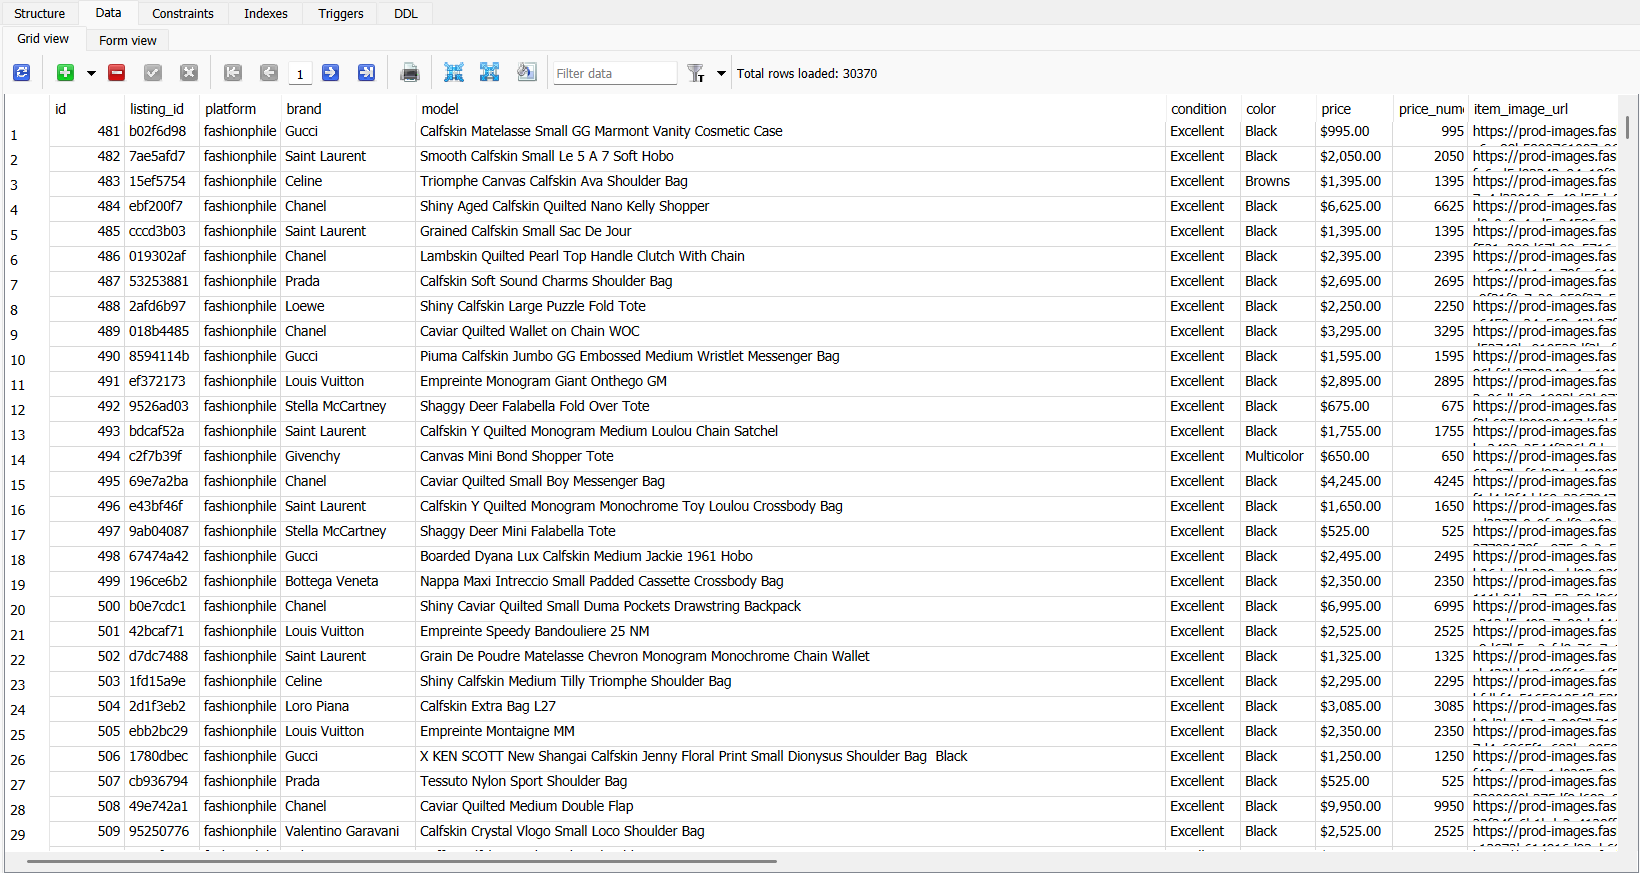Switch to Form view
The width and height of the screenshot is (1640, 873).
click(x=128, y=40)
